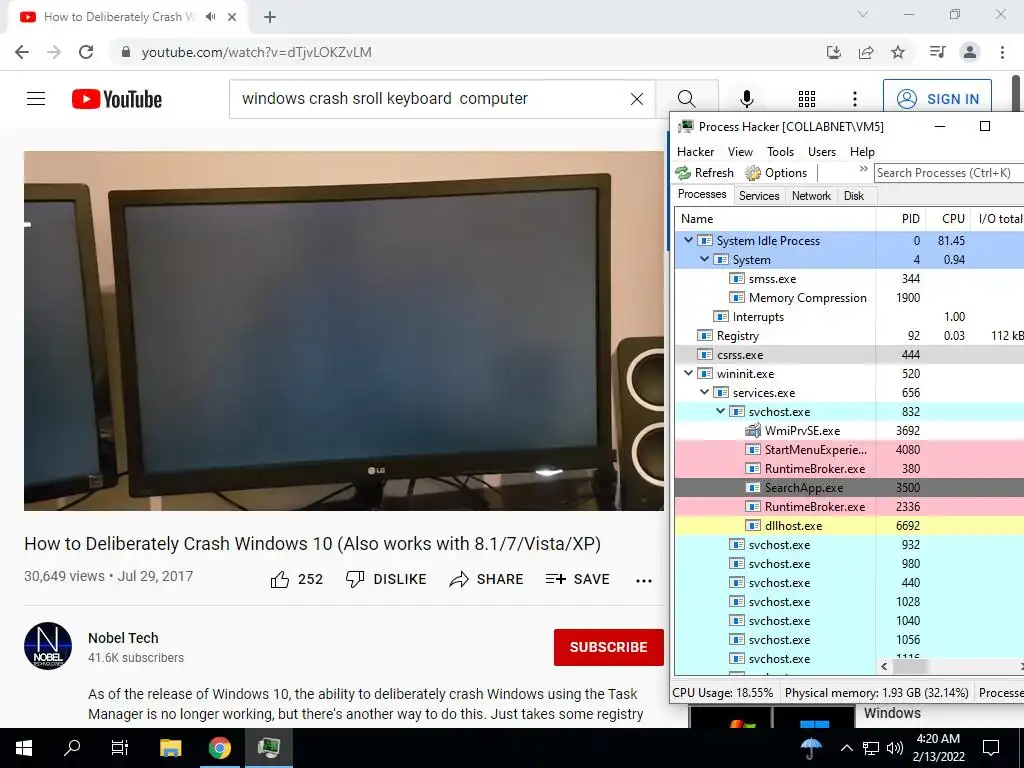Subscribe to Nobel Tech channel
Viewport: 1024px width, 768px height.
pyautogui.click(x=609, y=647)
